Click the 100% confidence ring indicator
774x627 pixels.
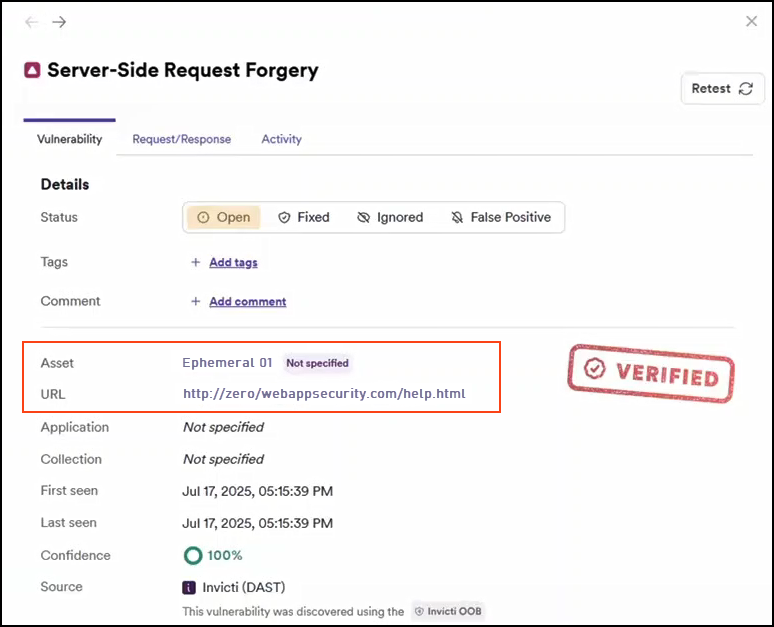click(x=193, y=555)
